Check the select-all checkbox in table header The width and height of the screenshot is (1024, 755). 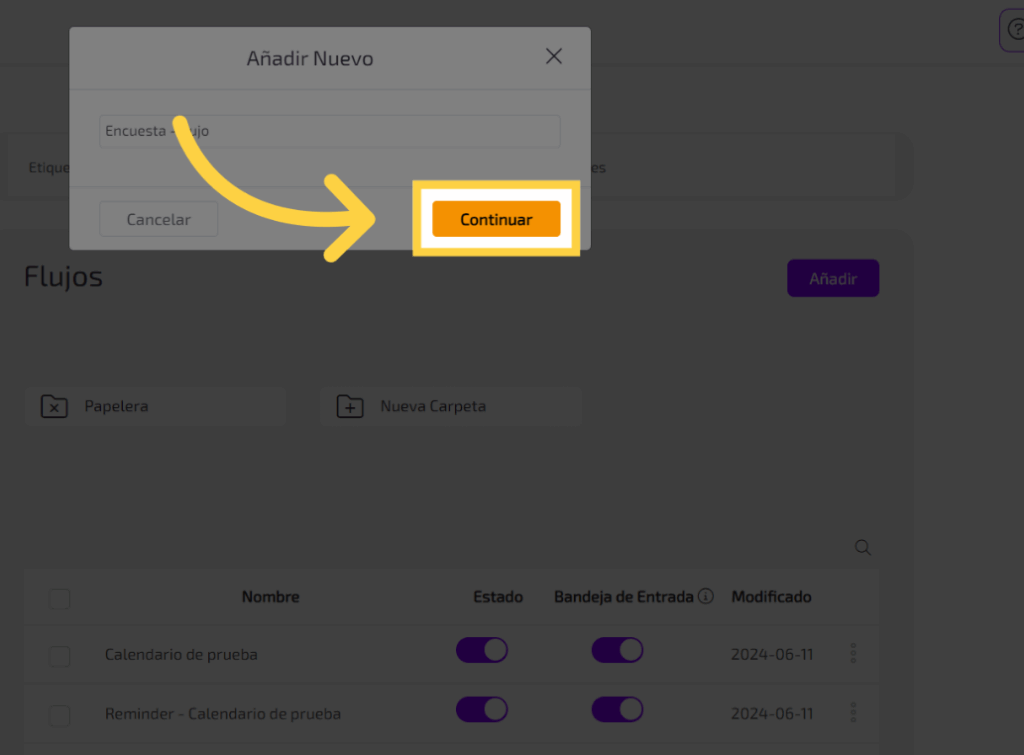pyautogui.click(x=60, y=599)
